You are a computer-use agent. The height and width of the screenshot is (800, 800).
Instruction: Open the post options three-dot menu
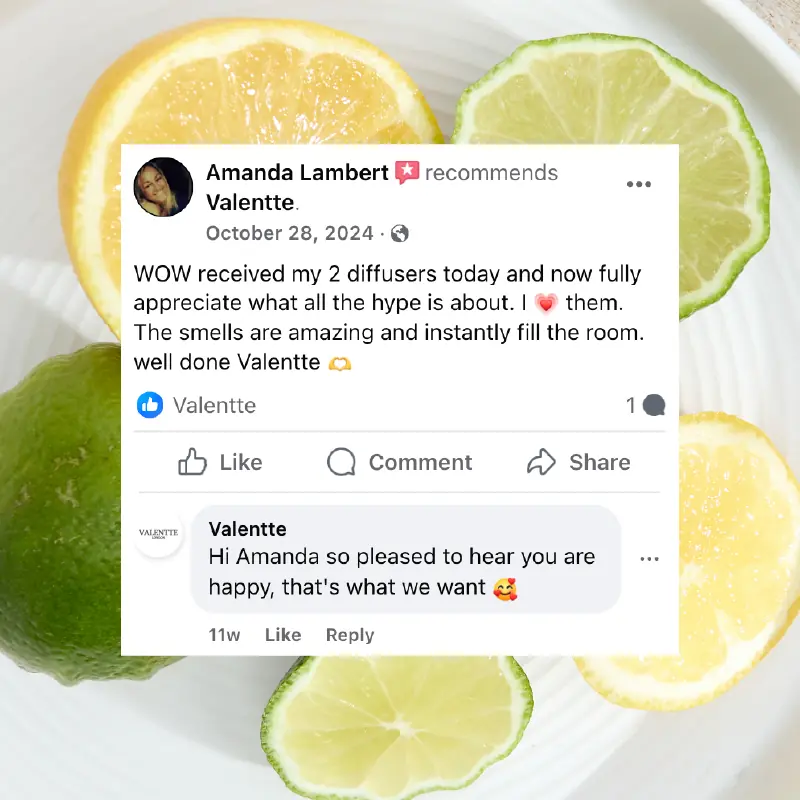(x=639, y=184)
